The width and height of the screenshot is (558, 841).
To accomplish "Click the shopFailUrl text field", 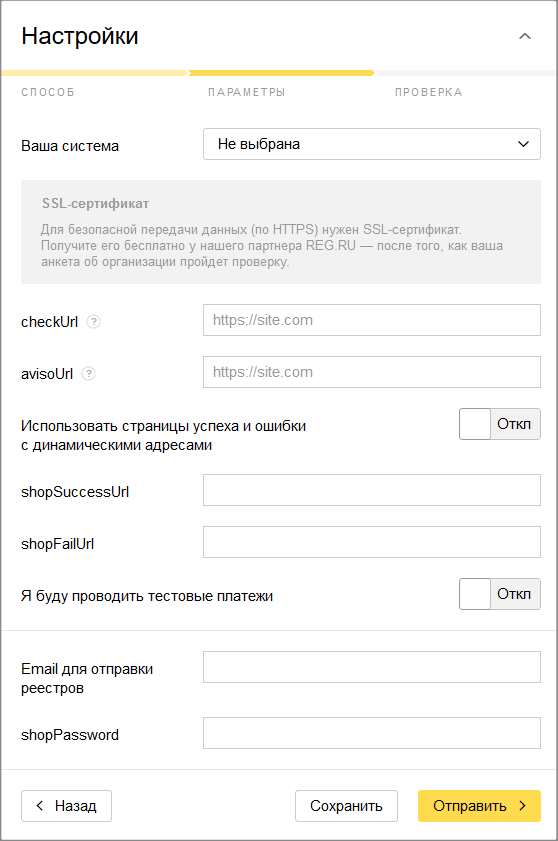I will pyautogui.click(x=372, y=542).
